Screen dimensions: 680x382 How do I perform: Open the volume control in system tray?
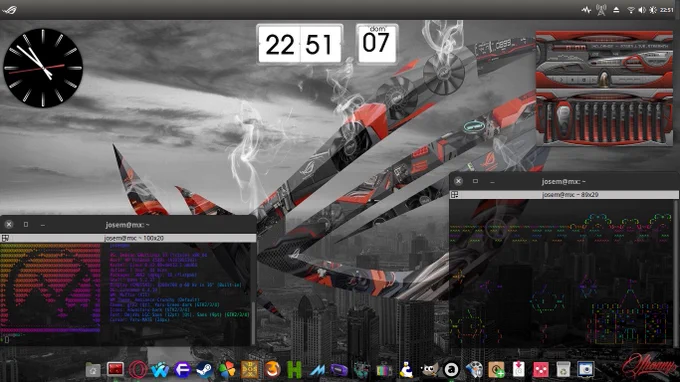(x=642, y=10)
